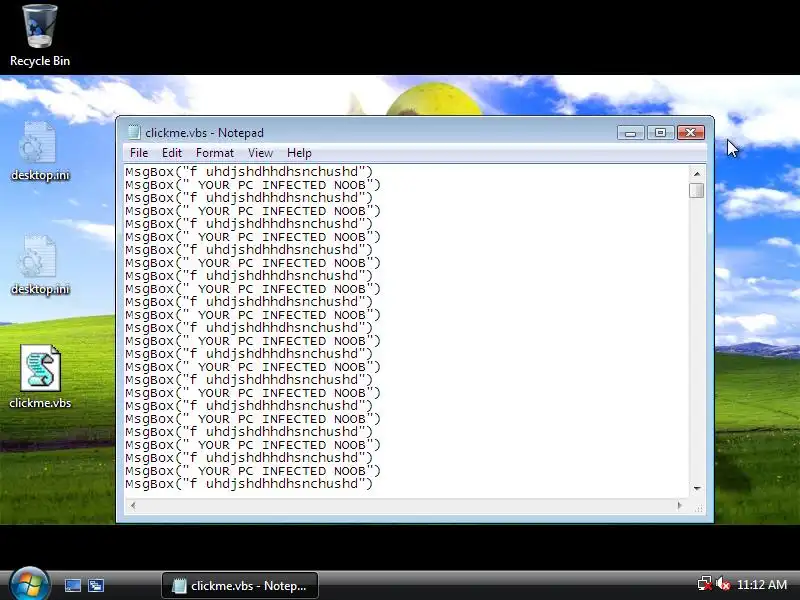Click the vertical scrollbar down arrow
This screenshot has height=600, width=800.
click(x=696, y=489)
